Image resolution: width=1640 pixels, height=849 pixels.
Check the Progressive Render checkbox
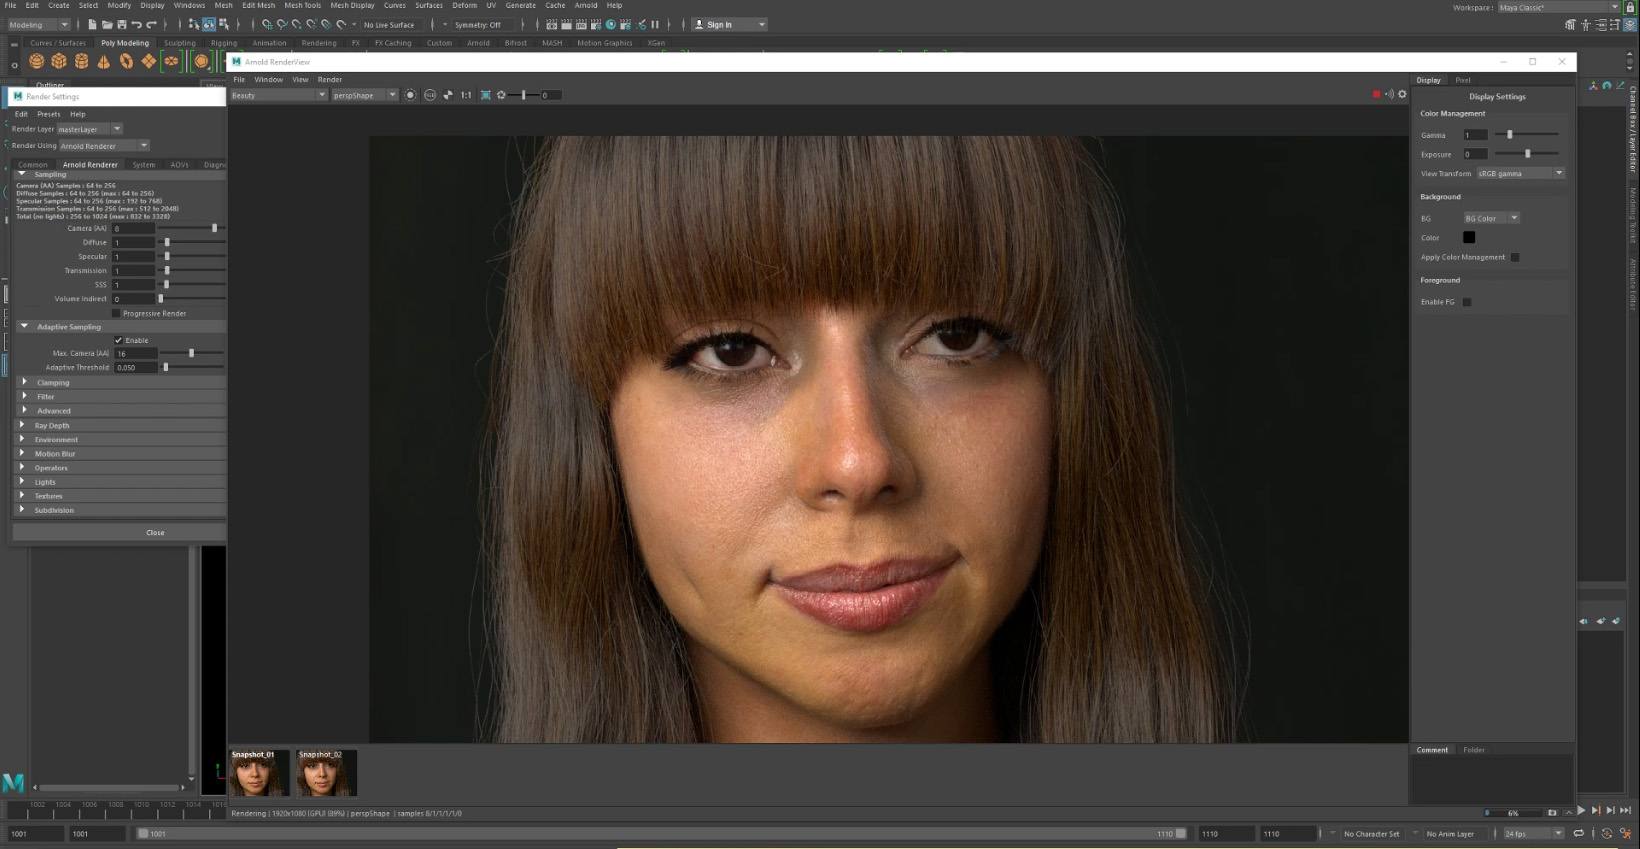[116, 313]
